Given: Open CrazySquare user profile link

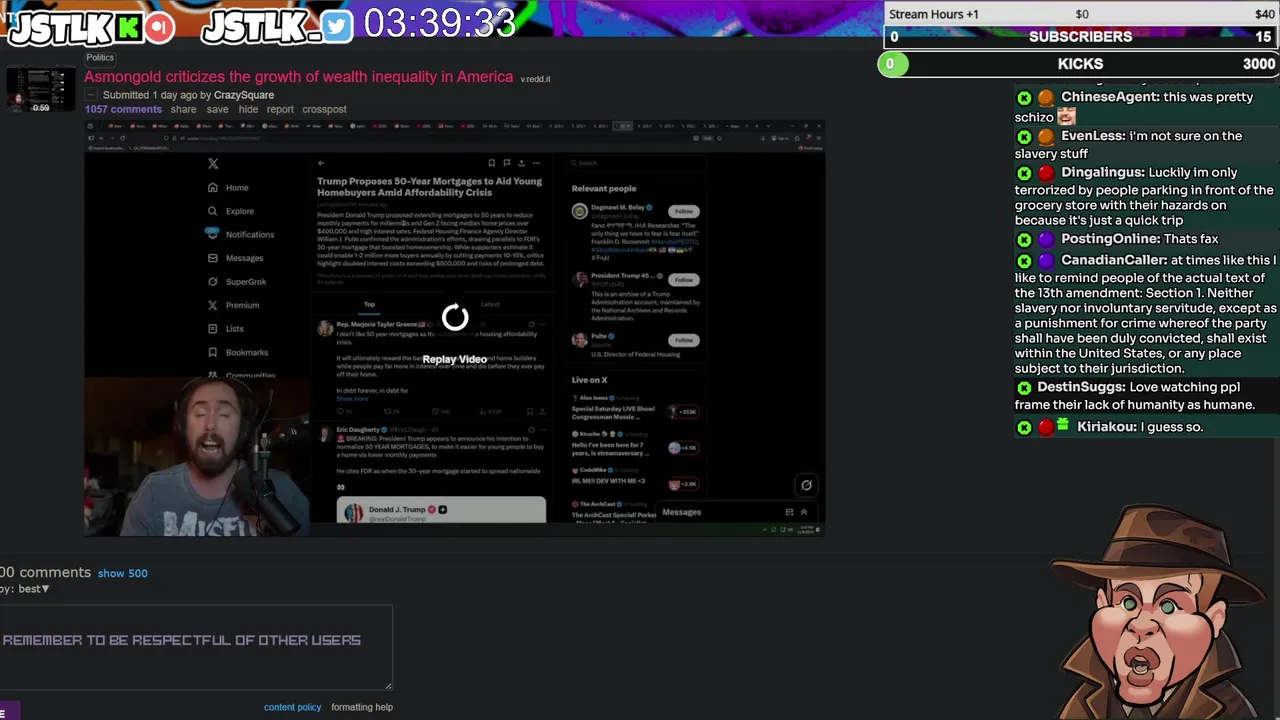Looking at the screenshot, I should tap(244, 95).
